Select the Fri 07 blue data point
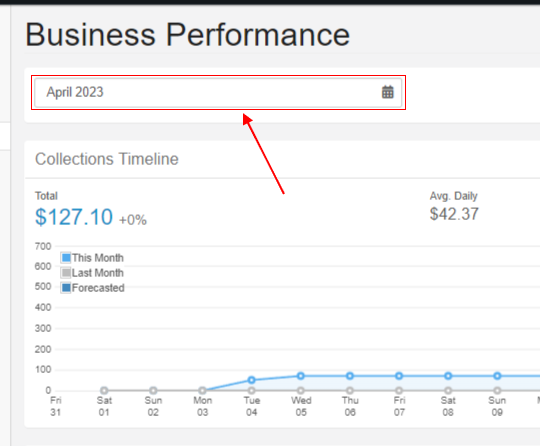Screen dimensions: 540x446 399,376
